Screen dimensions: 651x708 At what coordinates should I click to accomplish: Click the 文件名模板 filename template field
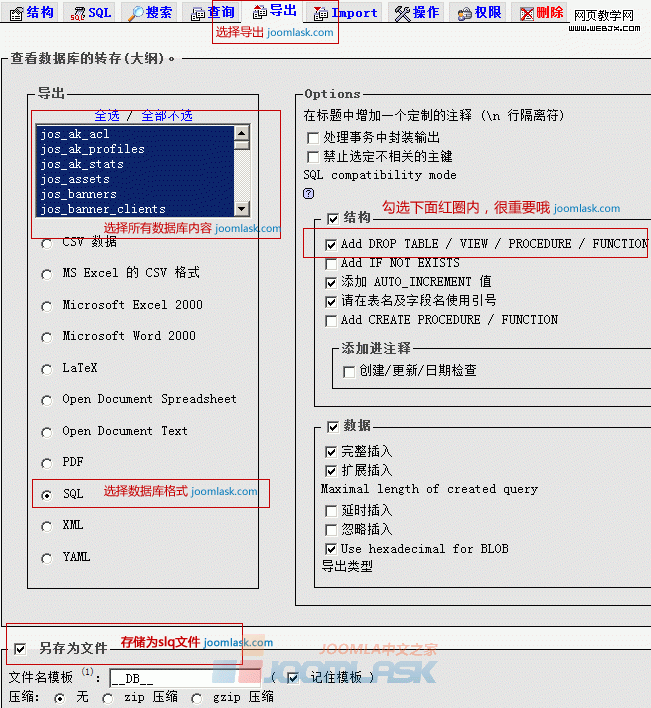point(185,678)
